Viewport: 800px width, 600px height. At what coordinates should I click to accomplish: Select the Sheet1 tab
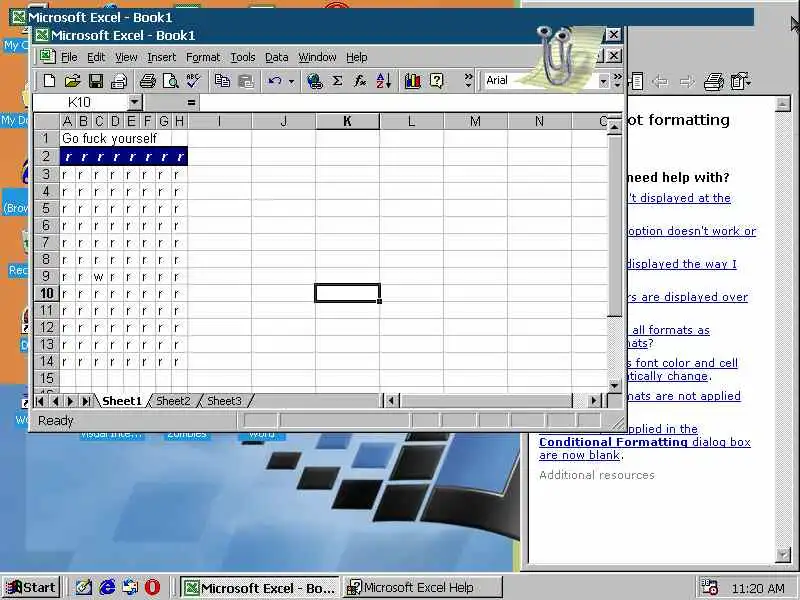tap(121, 401)
